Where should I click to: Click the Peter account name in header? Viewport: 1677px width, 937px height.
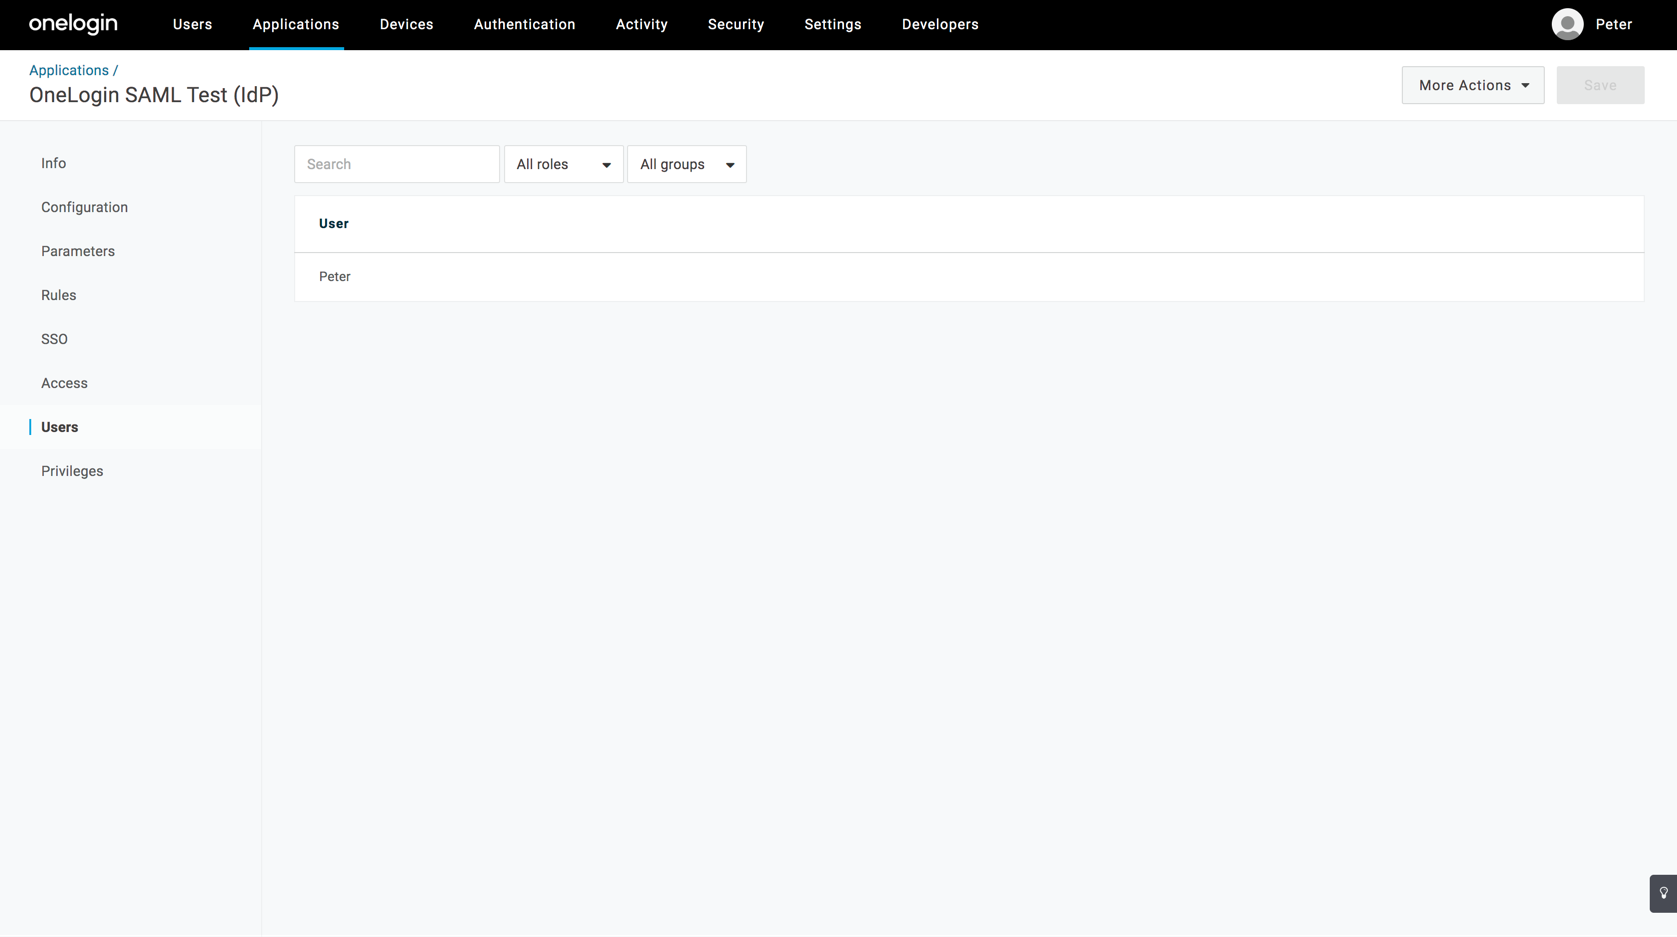click(x=1614, y=24)
